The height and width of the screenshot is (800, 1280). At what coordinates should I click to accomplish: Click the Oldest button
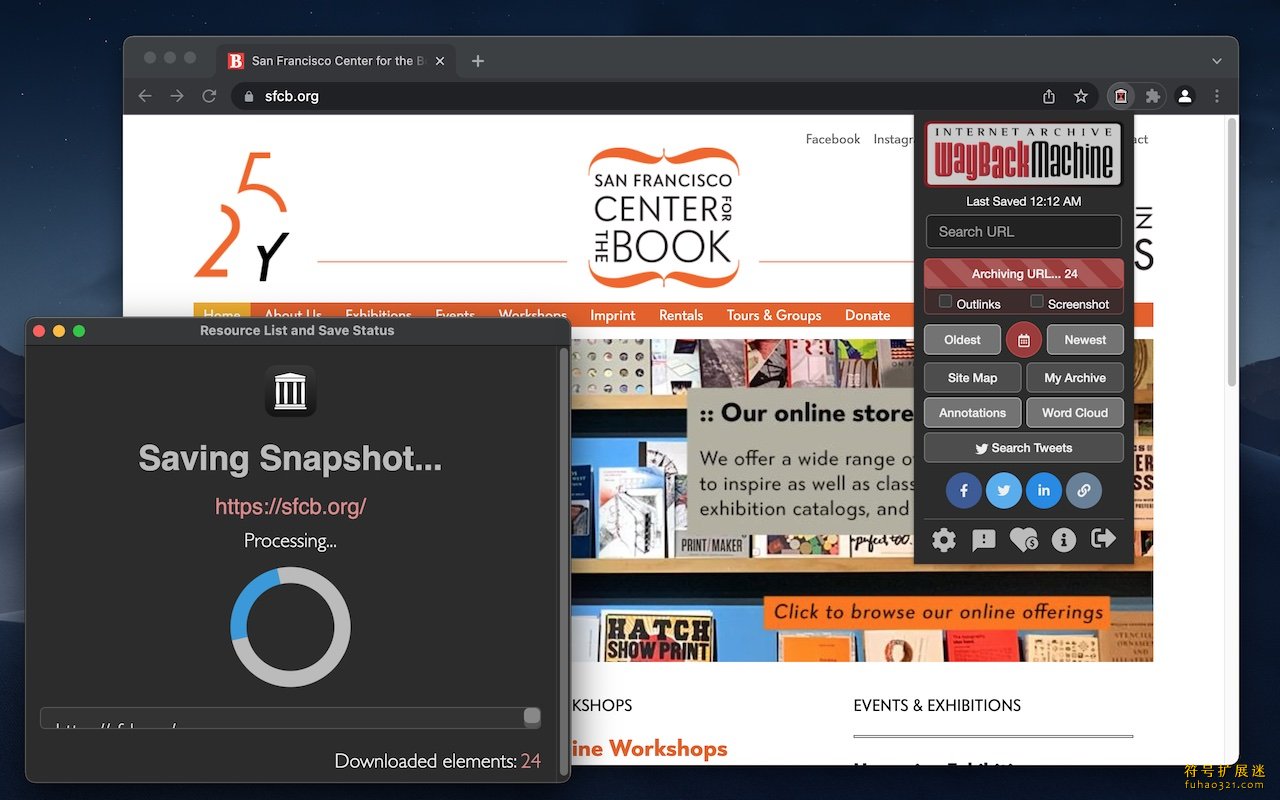[963, 340]
